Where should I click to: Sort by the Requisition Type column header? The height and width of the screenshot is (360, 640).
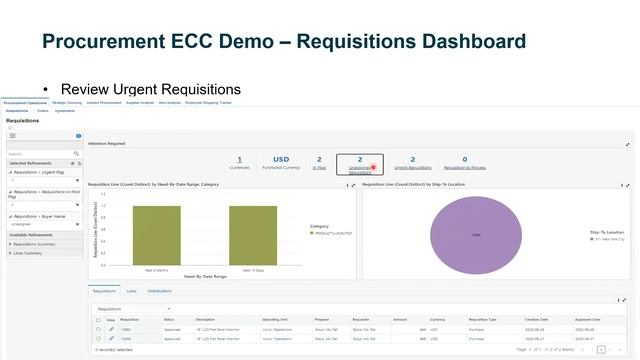tap(482, 320)
